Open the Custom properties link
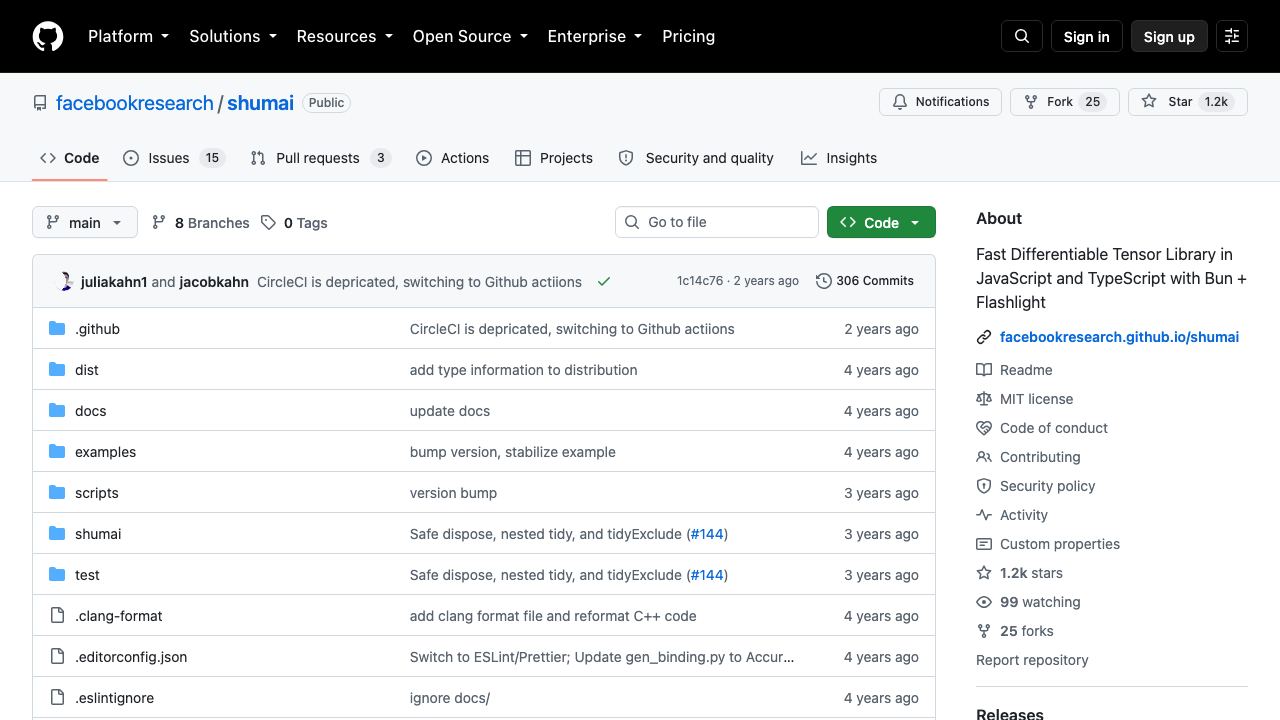Viewport: 1280px width, 720px height. 1060,544
